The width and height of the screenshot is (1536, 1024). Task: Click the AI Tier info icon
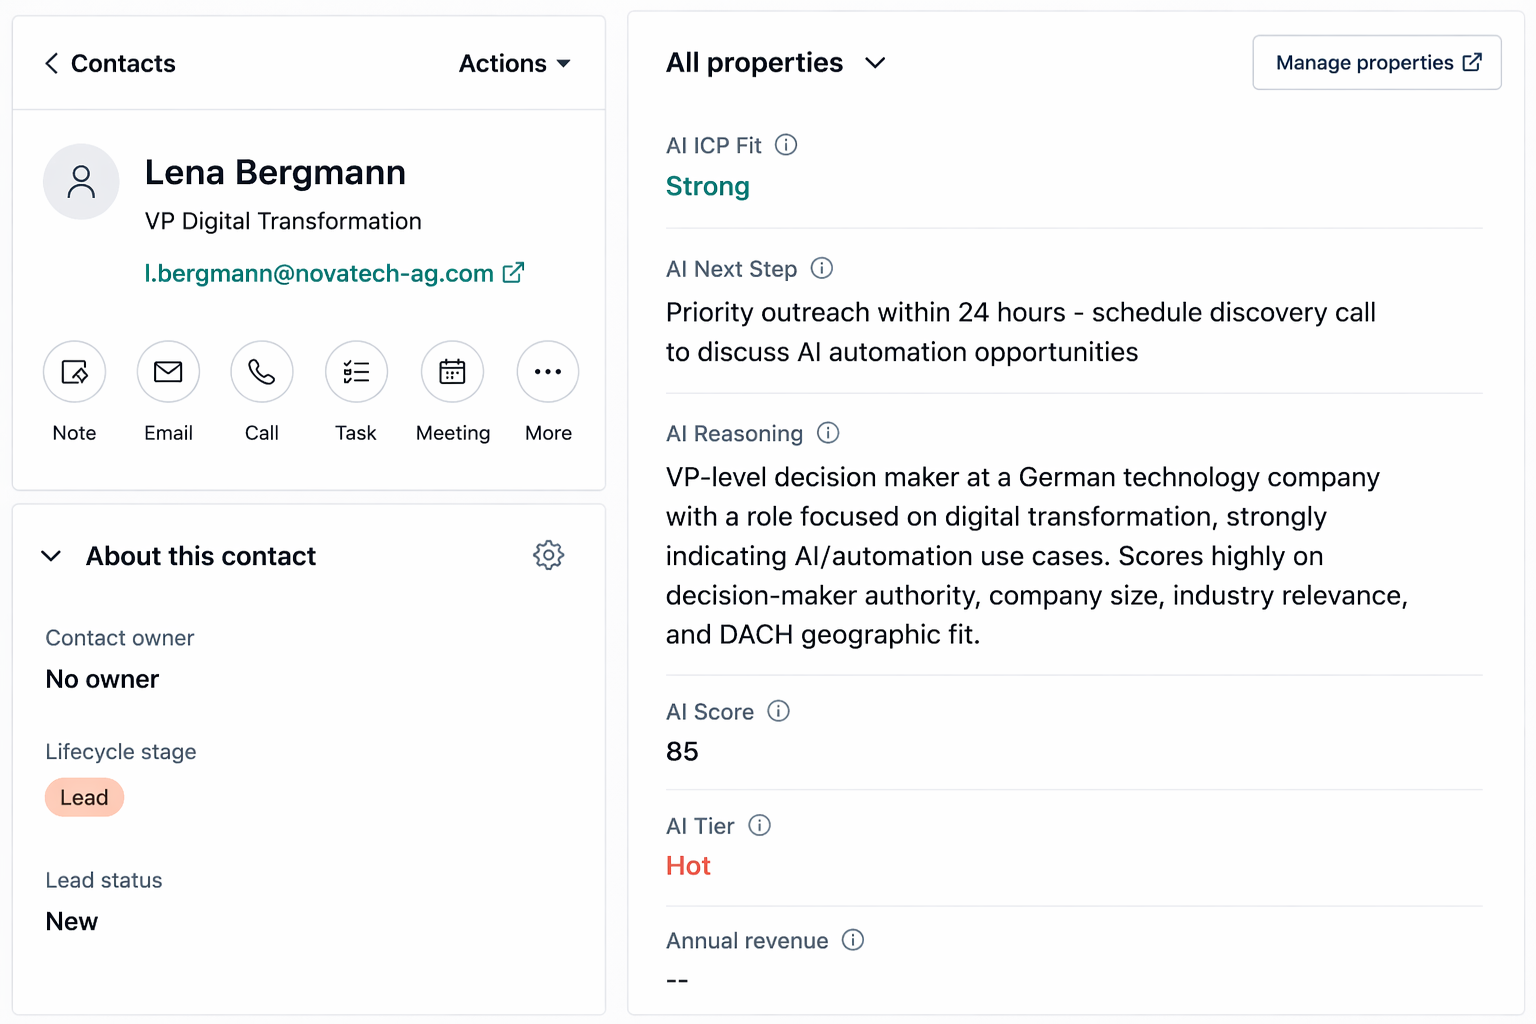(x=759, y=825)
